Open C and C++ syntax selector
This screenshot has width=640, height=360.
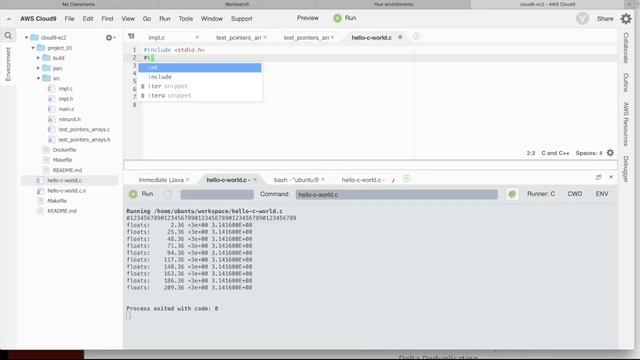click(555, 153)
